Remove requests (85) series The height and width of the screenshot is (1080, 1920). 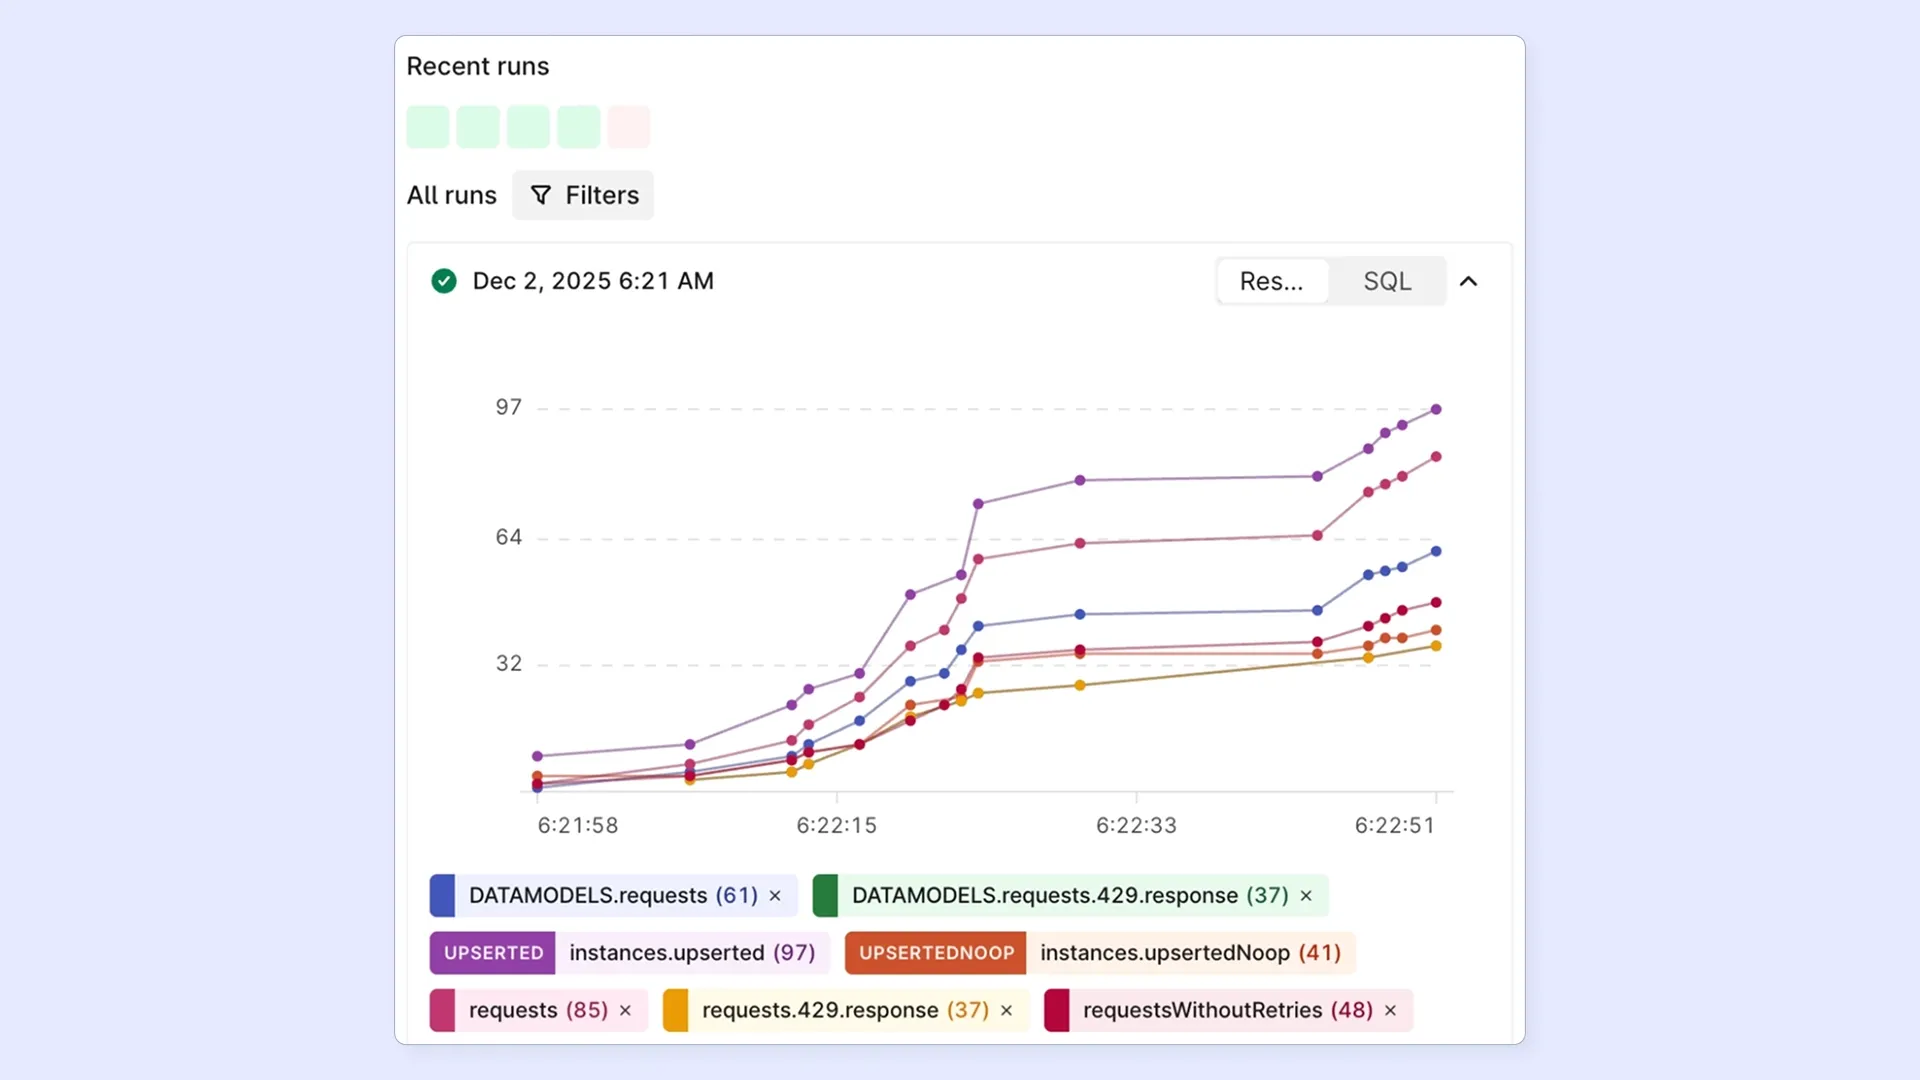coord(625,1011)
